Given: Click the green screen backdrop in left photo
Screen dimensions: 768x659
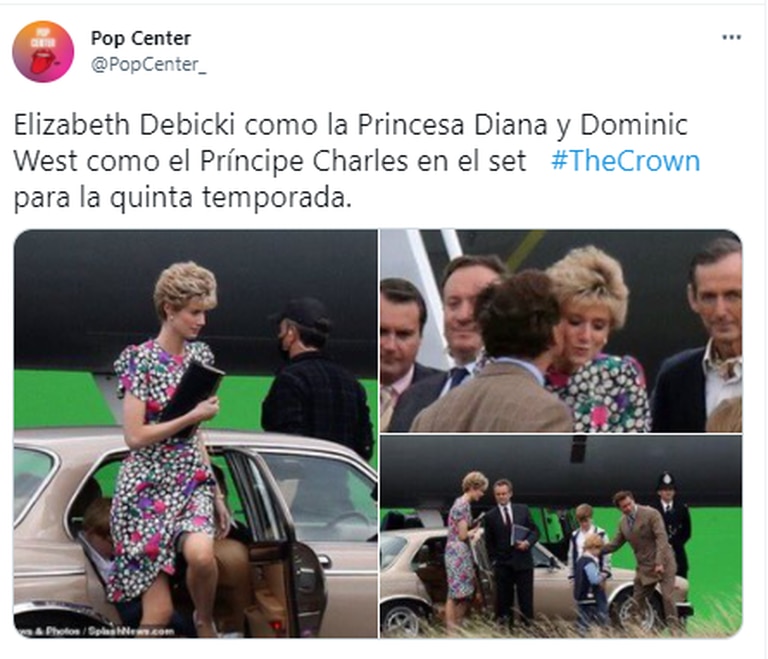Looking at the screenshot, I should click(64, 399).
